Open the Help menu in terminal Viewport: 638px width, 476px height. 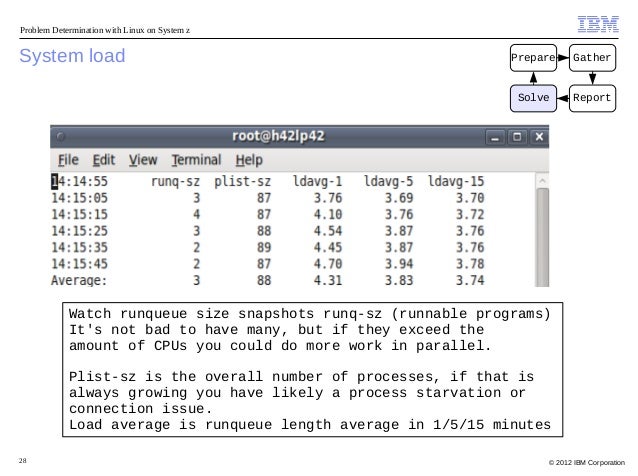[x=249, y=160]
